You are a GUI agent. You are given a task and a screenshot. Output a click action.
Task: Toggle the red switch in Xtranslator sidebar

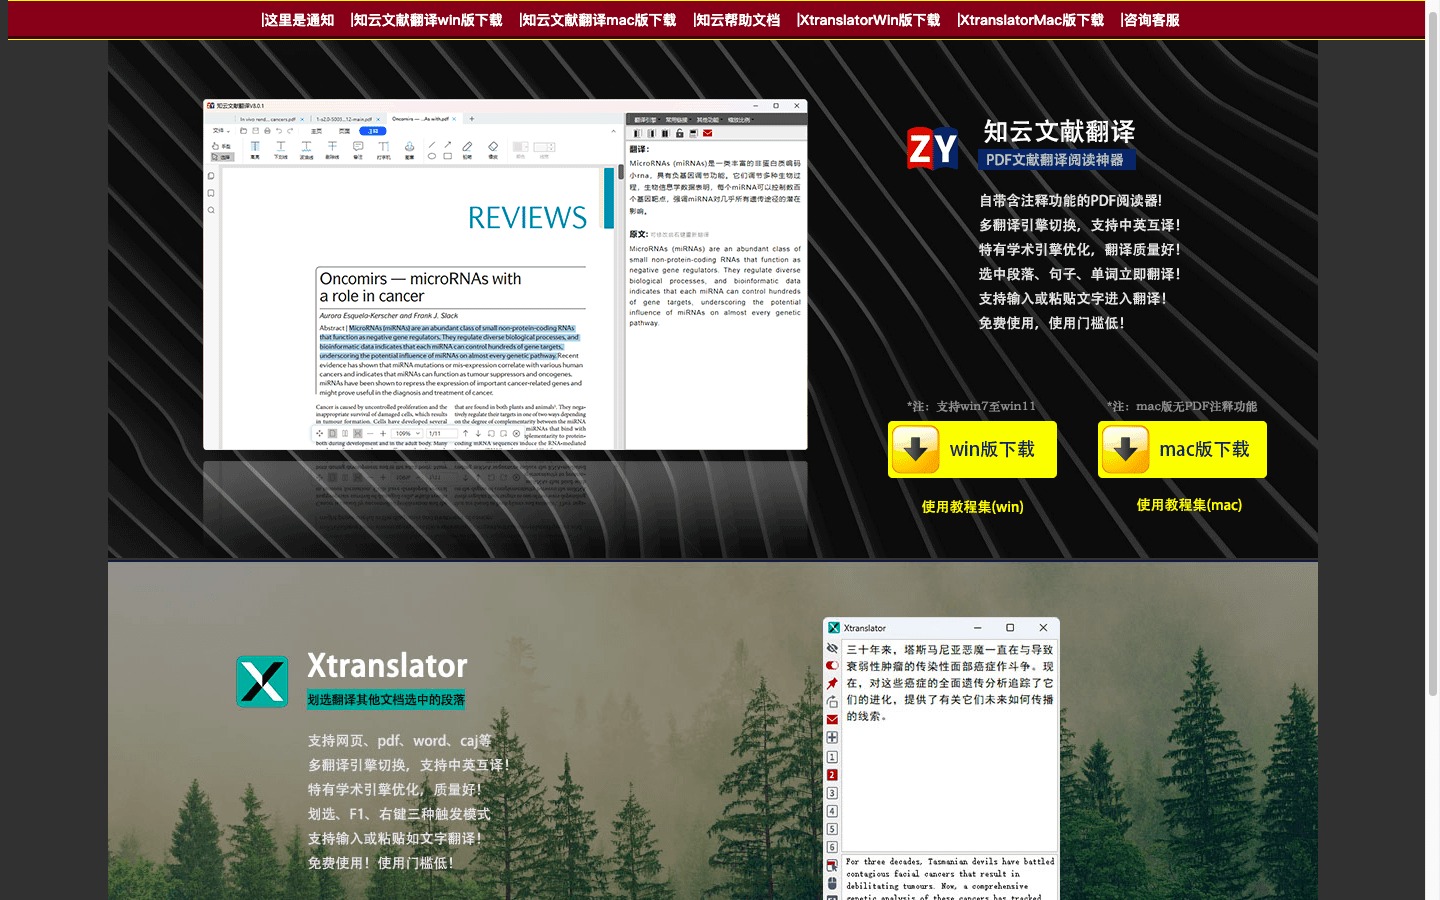(832, 665)
